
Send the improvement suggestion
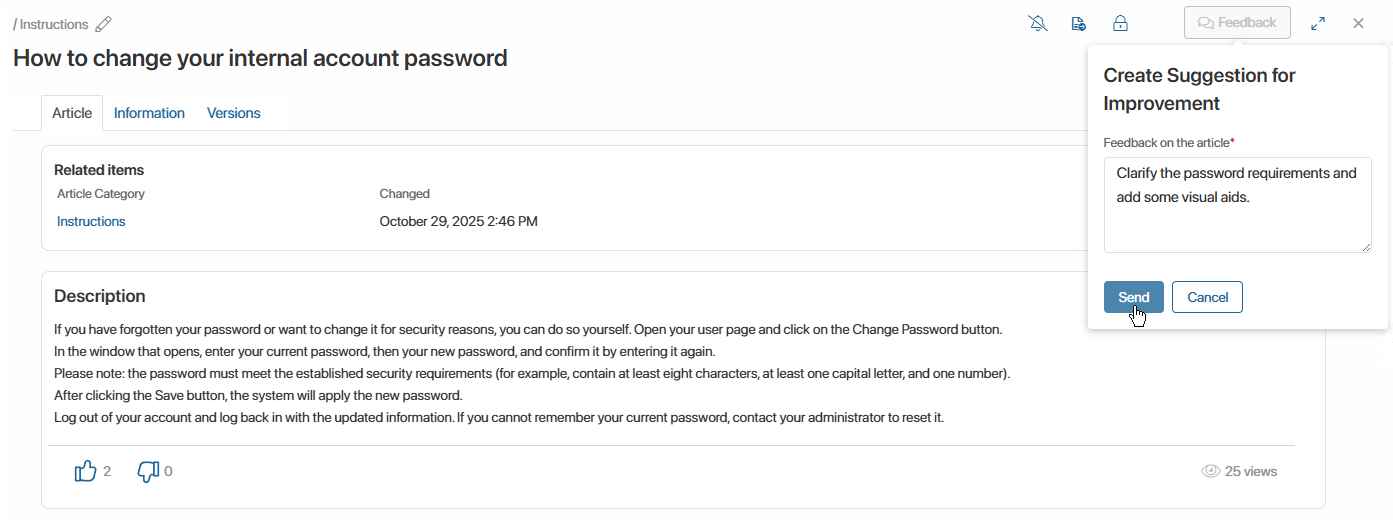(1133, 297)
